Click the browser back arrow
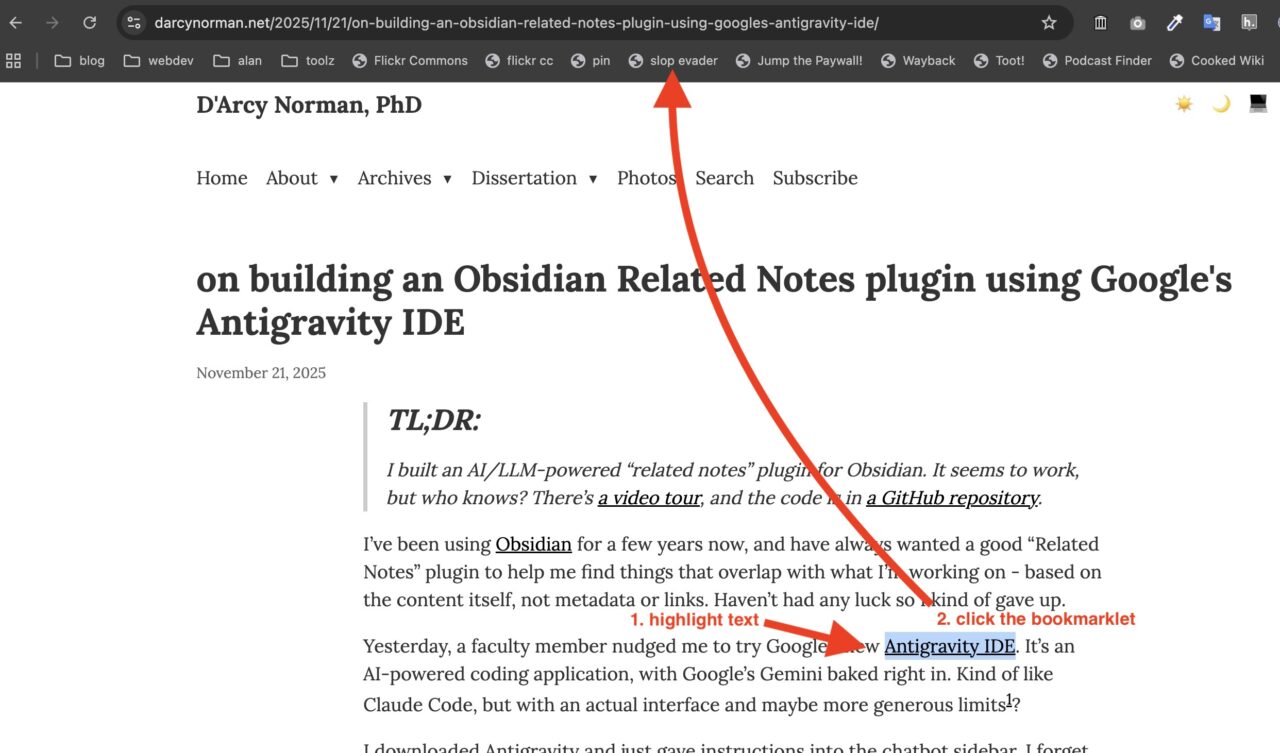 click(16, 22)
